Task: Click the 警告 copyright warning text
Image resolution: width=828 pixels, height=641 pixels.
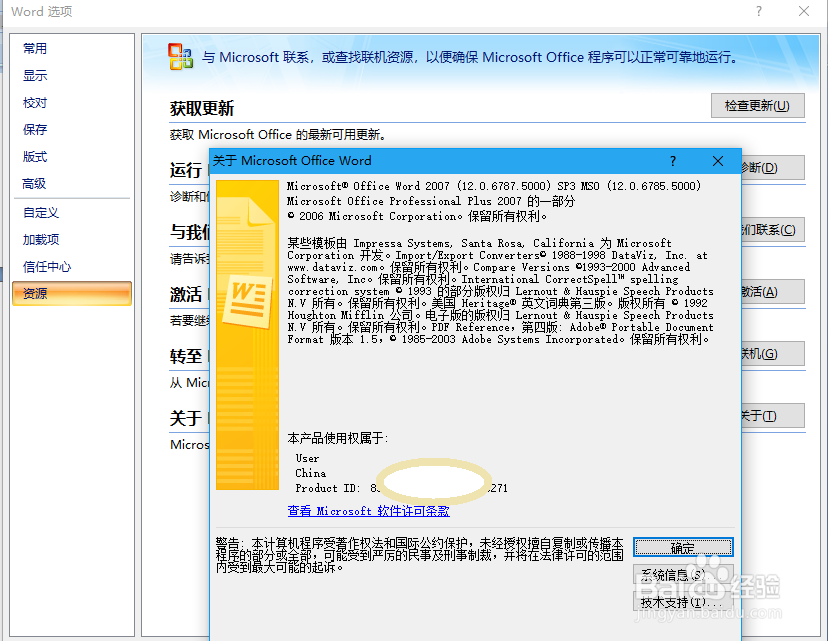Action: [419, 555]
